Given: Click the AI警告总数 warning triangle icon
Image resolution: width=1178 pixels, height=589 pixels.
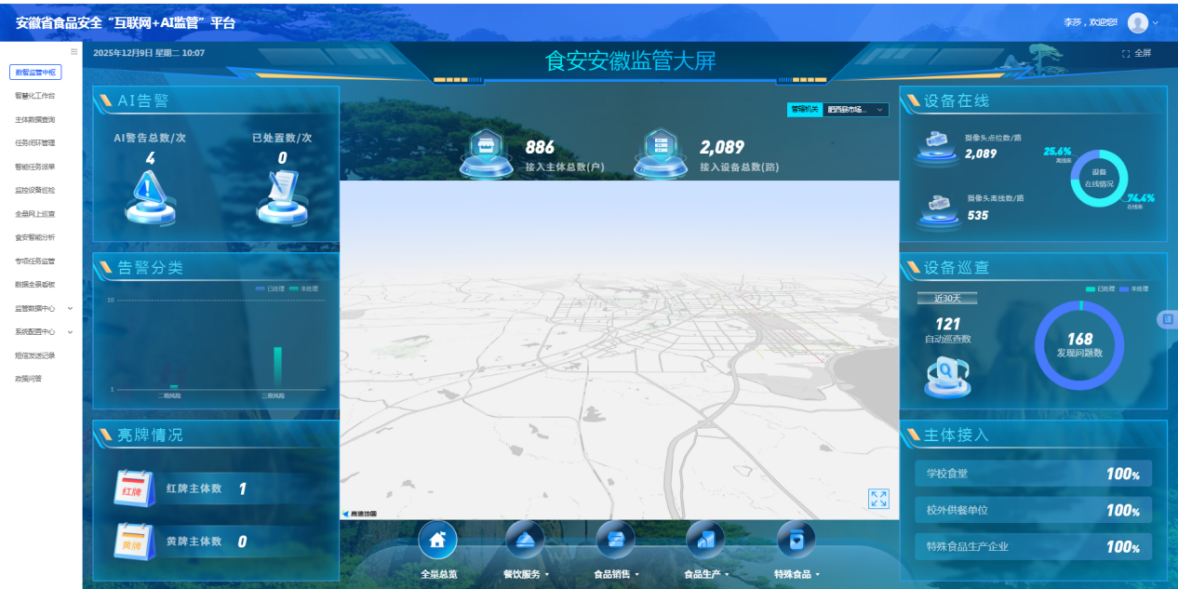Looking at the screenshot, I should [x=148, y=192].
